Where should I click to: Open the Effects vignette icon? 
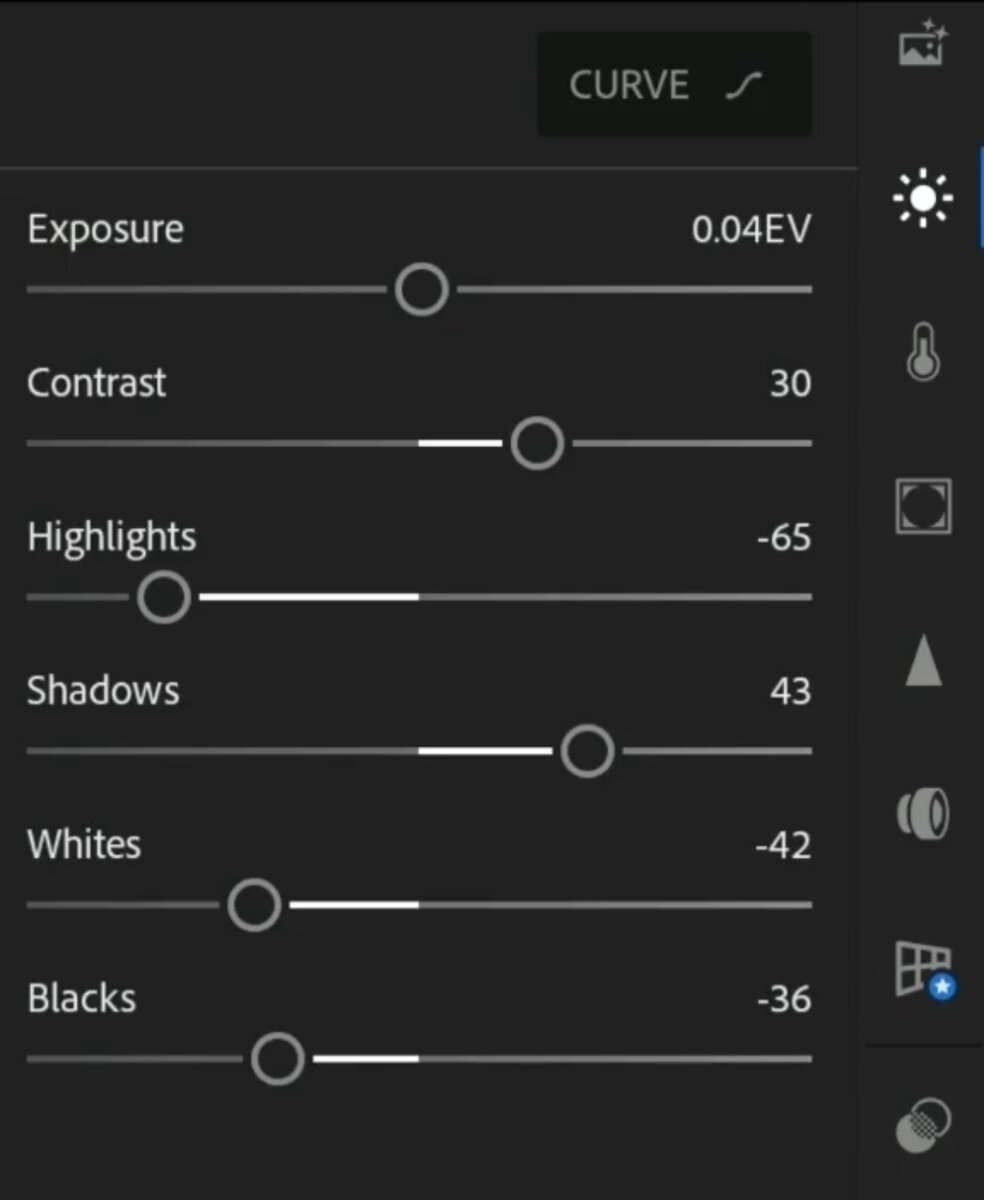(922, 506)
